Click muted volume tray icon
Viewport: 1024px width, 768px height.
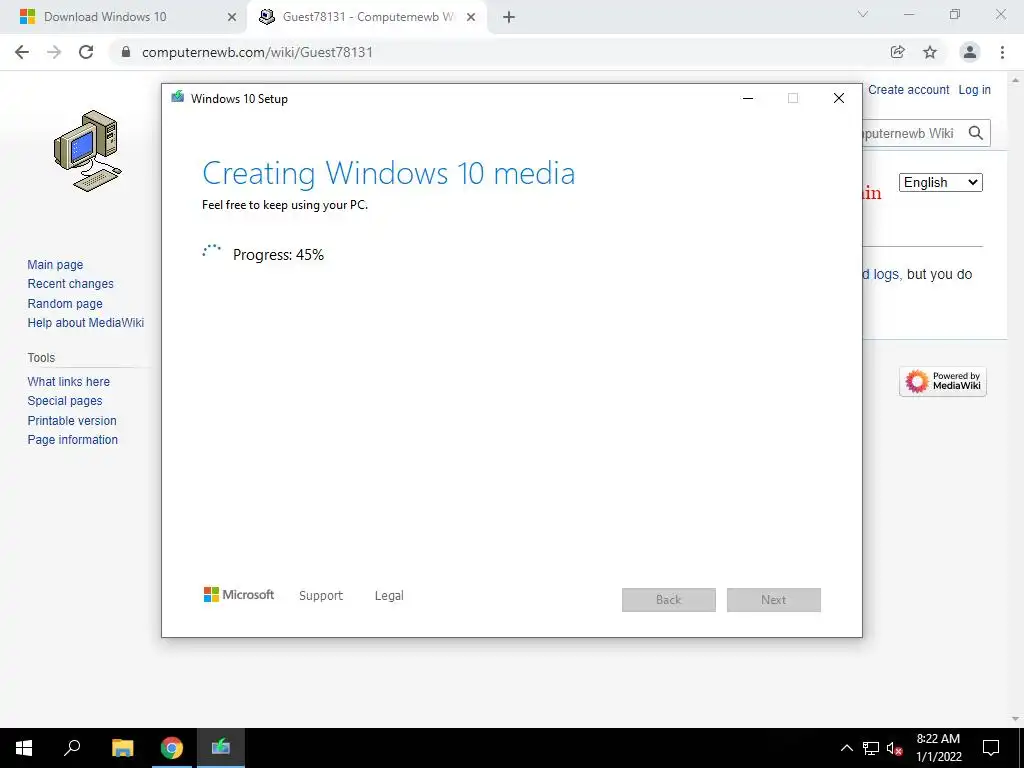894,748
